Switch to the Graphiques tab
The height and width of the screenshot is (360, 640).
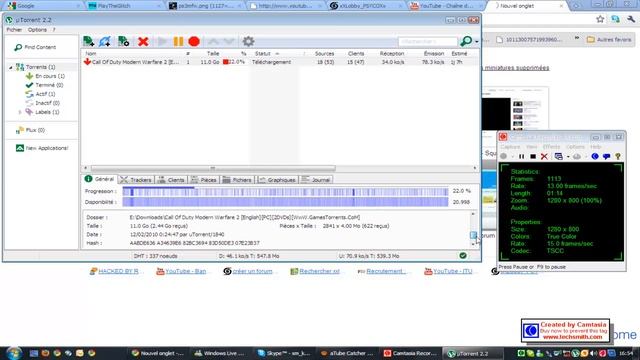click(278, 180)
